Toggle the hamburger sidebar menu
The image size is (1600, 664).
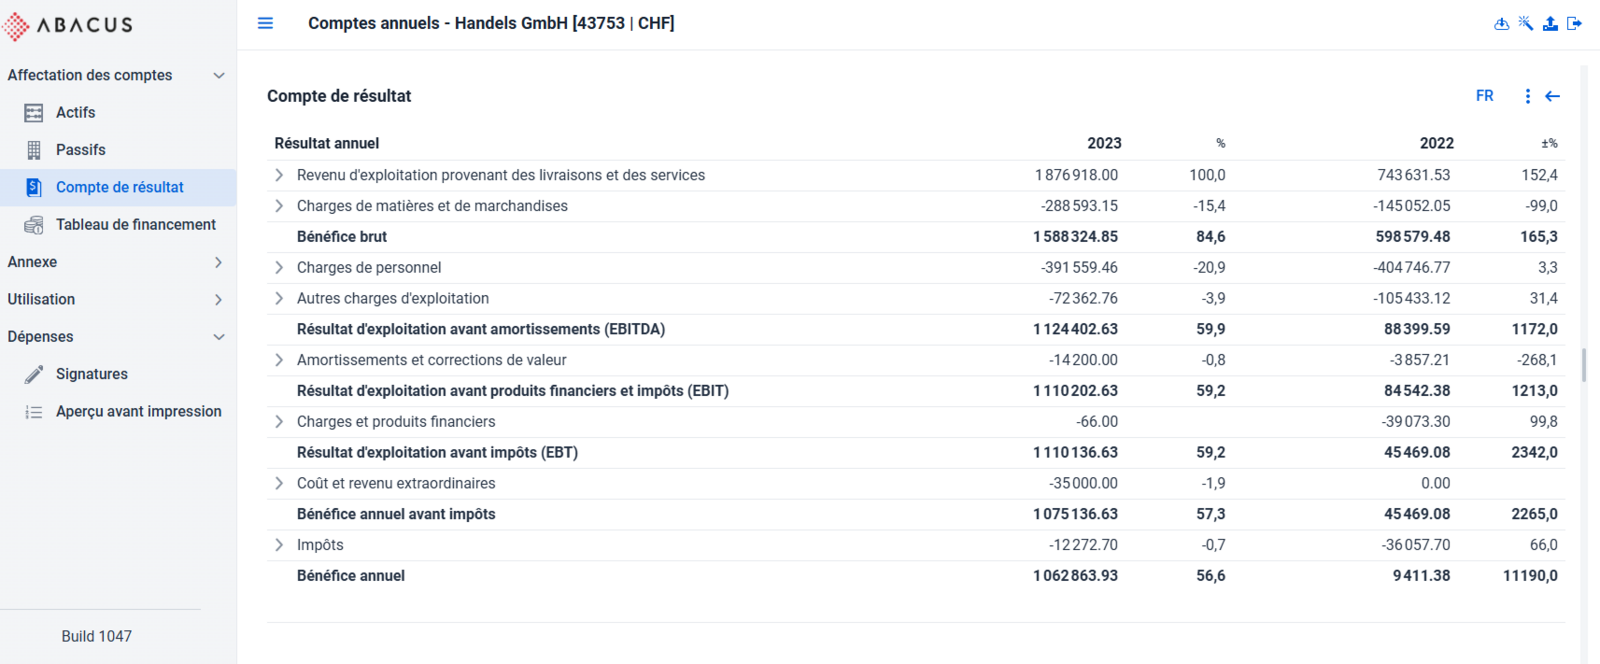[265, 23]
